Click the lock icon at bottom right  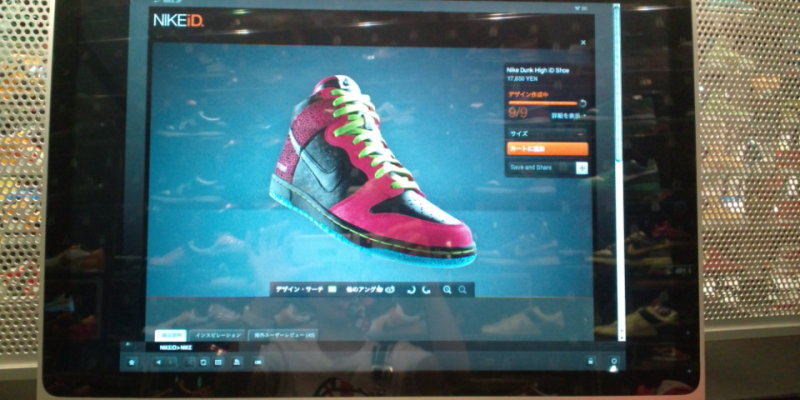pos(591,361)
